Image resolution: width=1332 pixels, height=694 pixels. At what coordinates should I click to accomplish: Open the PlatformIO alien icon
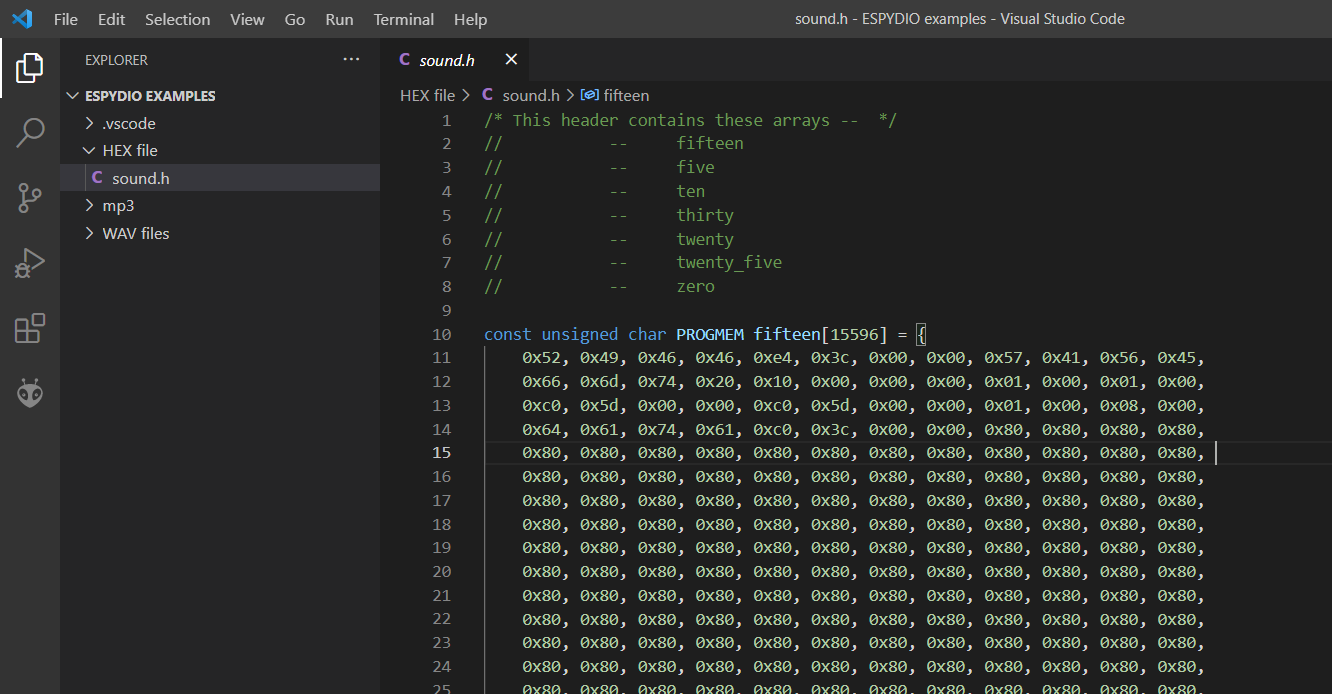(30, 393)
